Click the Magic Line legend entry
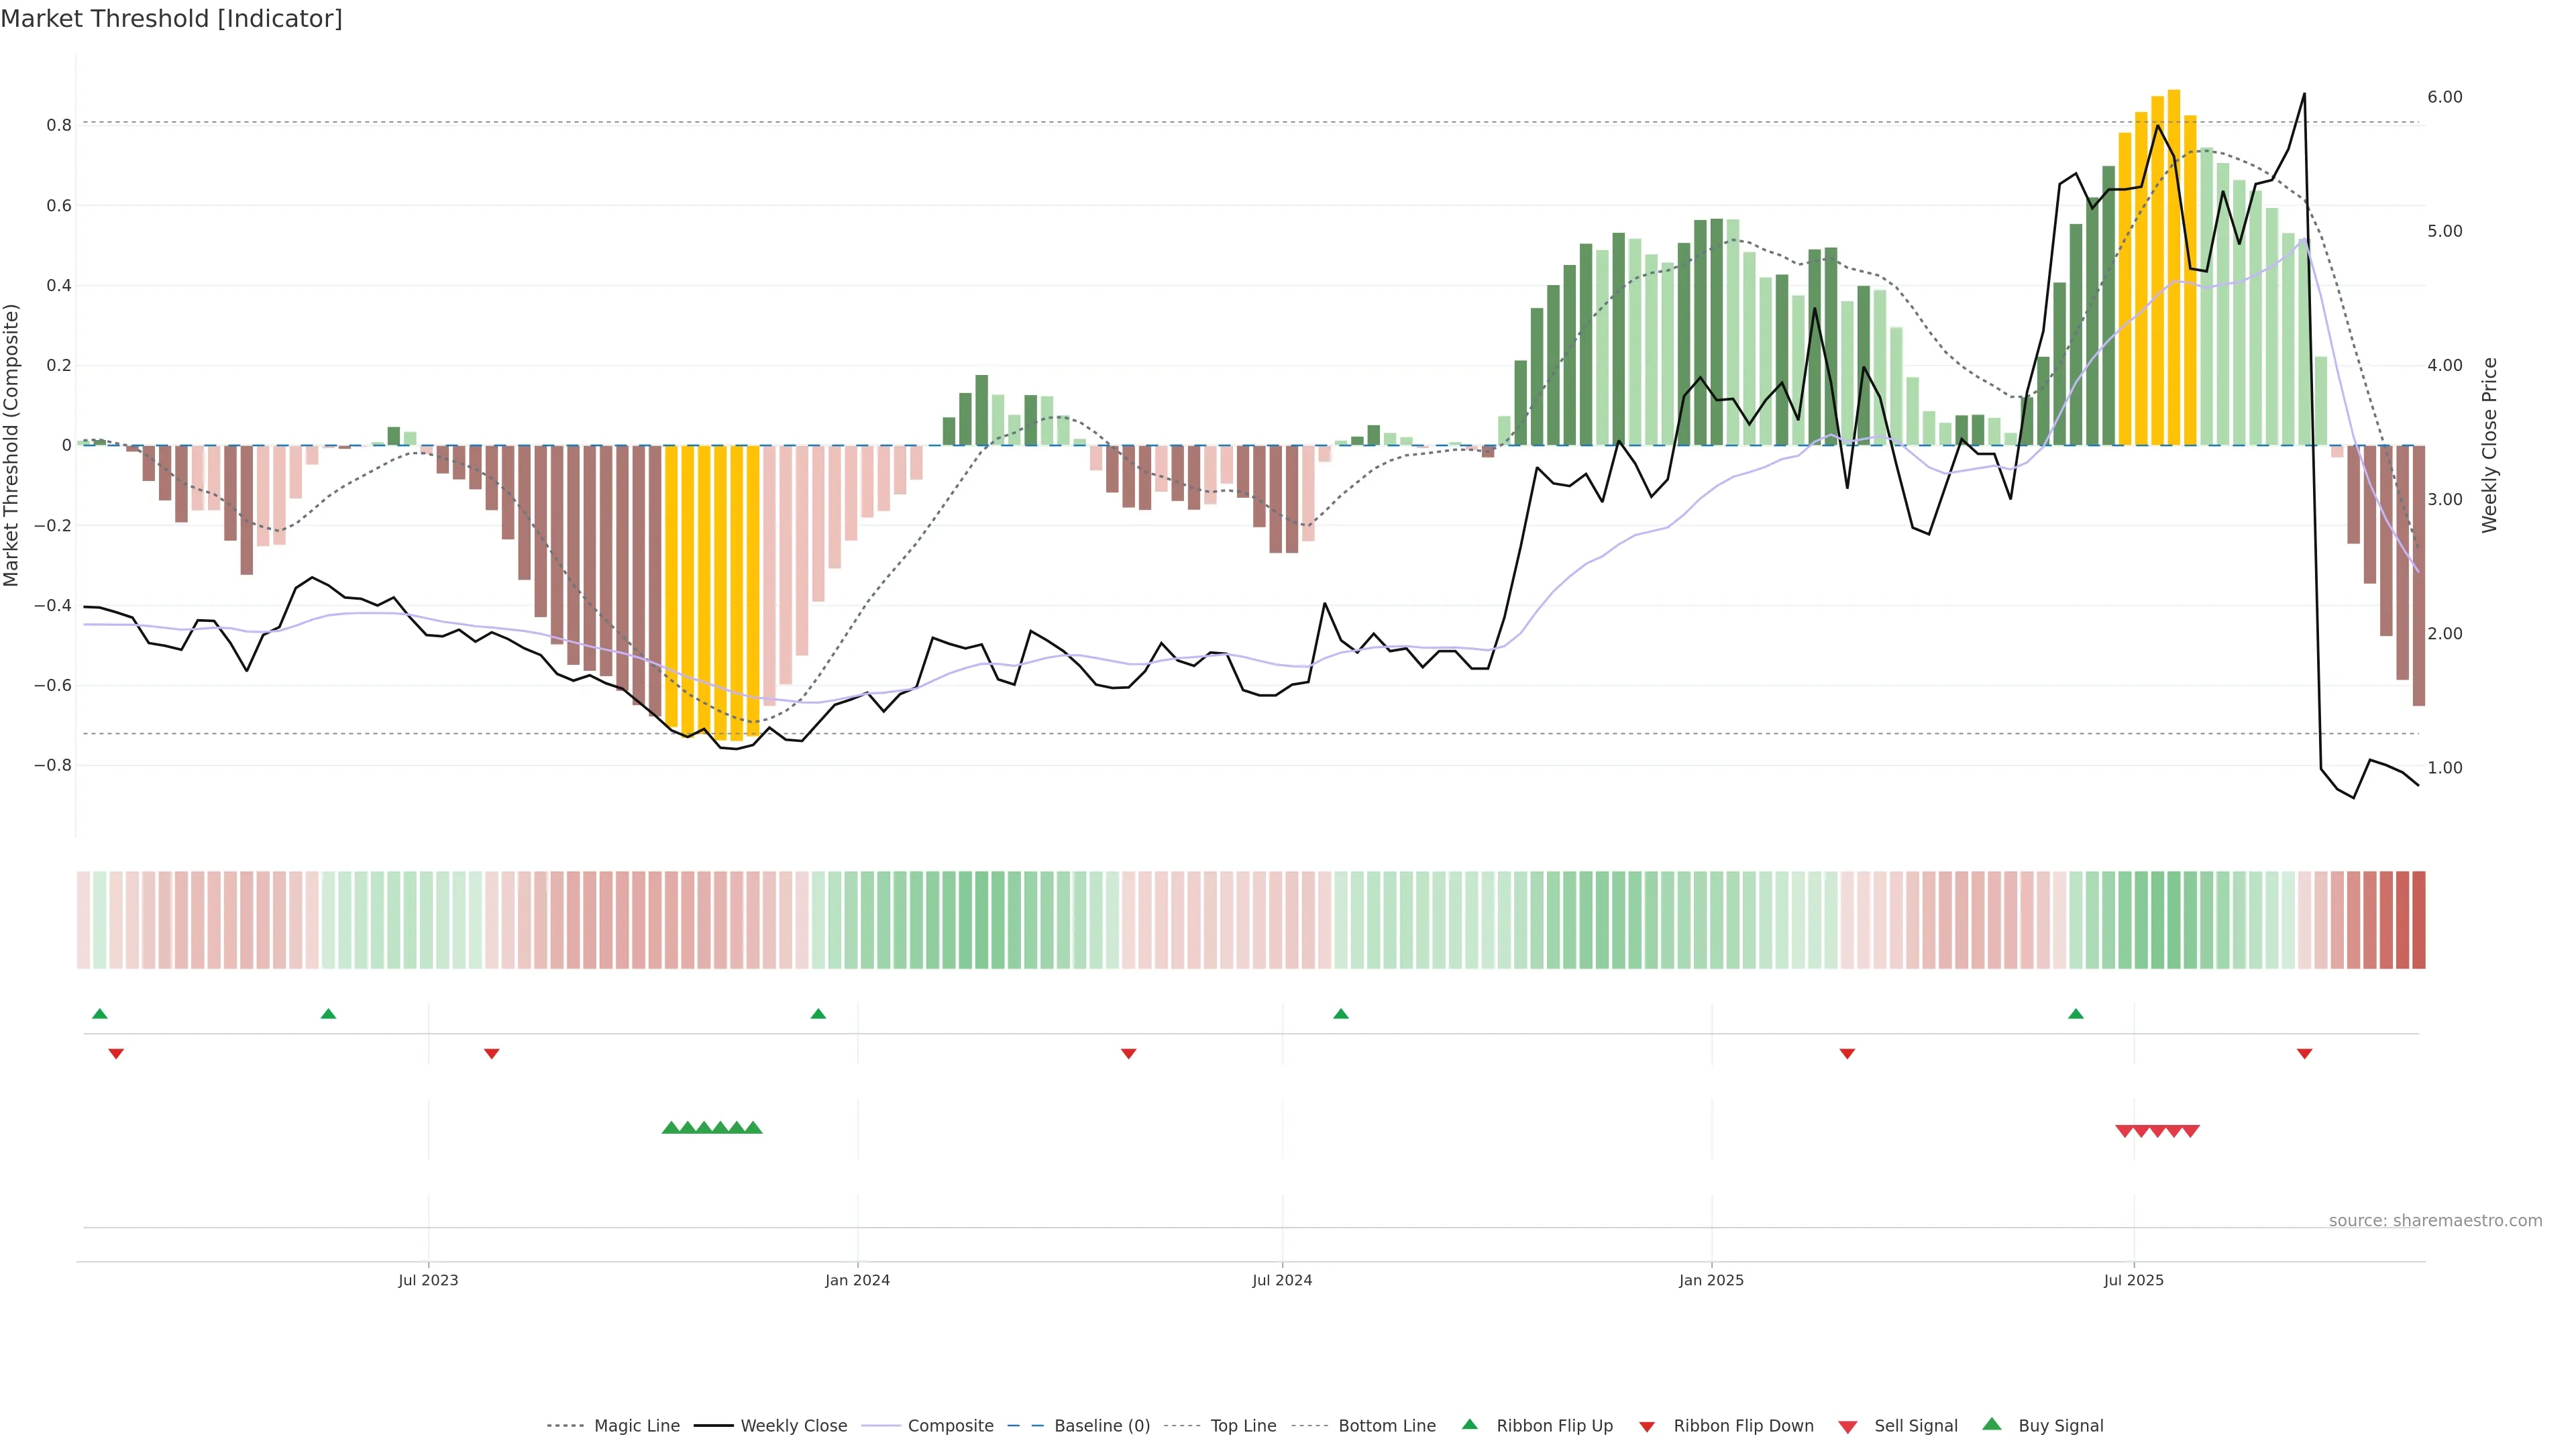 tap(636, 1426)
